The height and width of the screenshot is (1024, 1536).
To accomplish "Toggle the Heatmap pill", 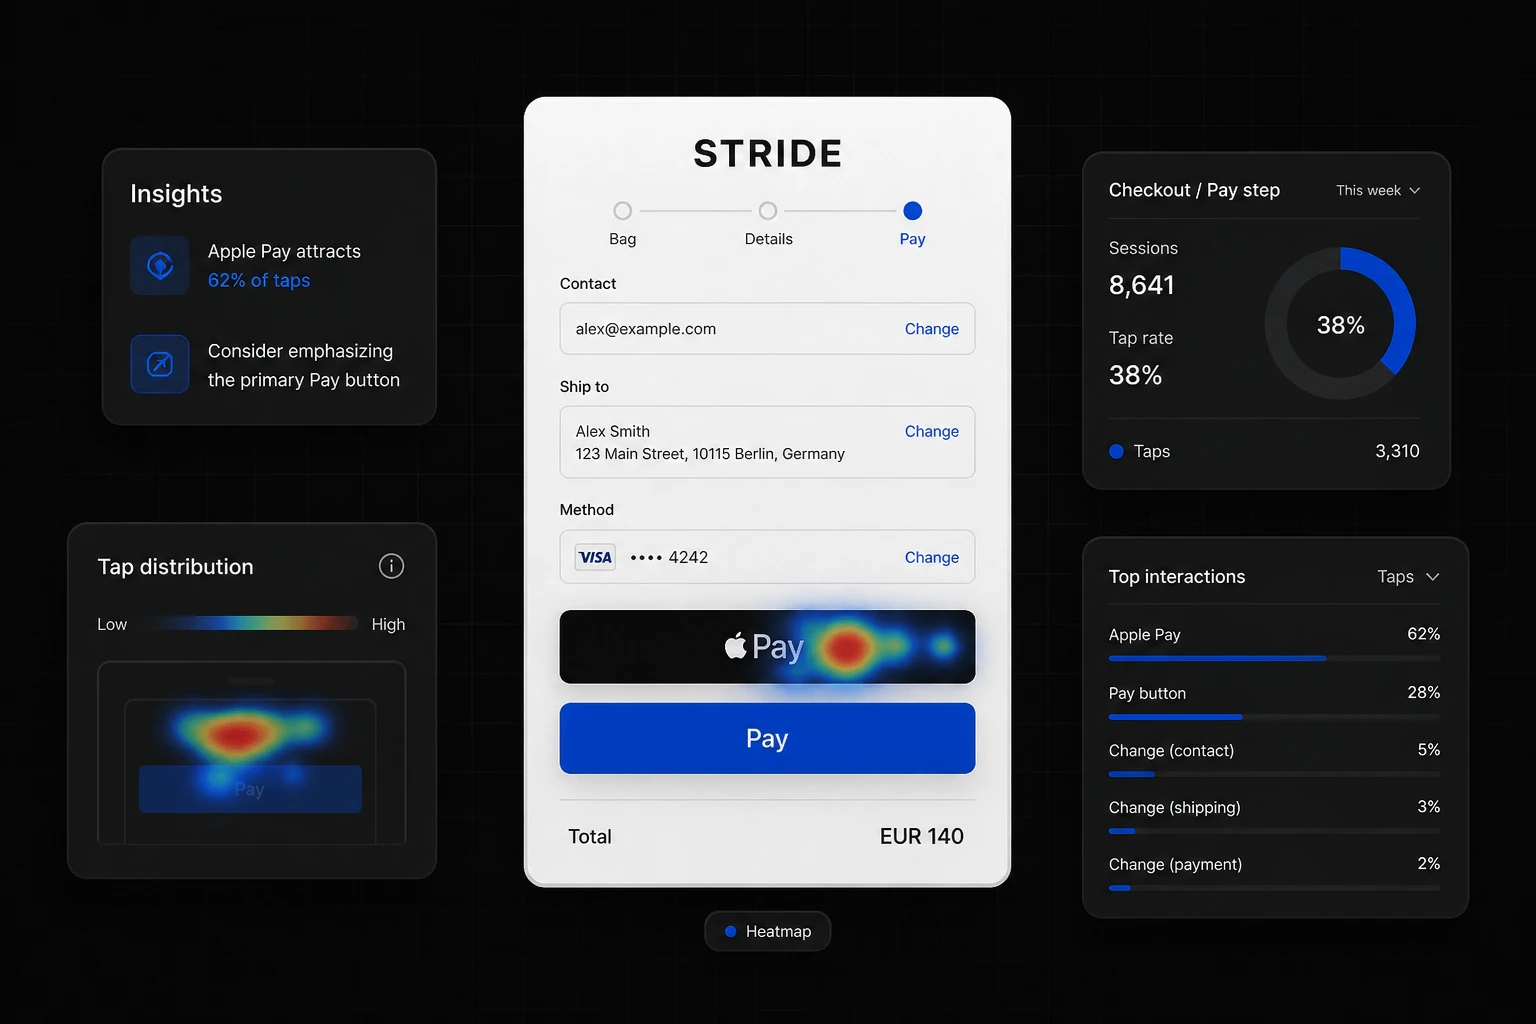I will (x=767, y=931).
